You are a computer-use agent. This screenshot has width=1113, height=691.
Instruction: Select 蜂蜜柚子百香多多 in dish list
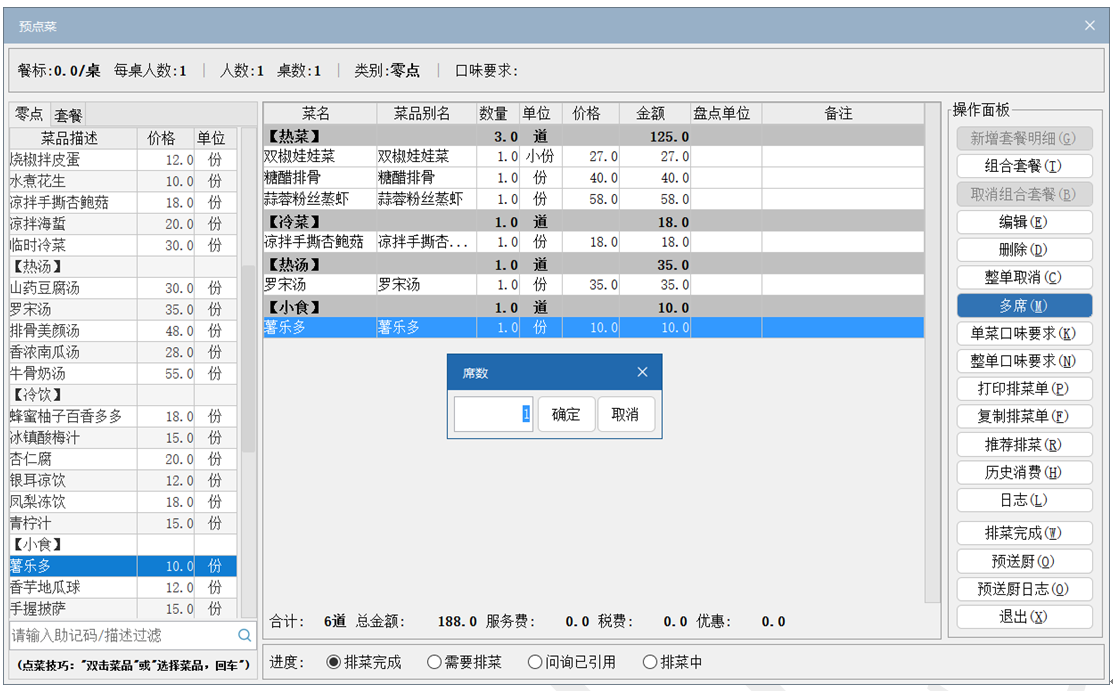pos(123,416)
